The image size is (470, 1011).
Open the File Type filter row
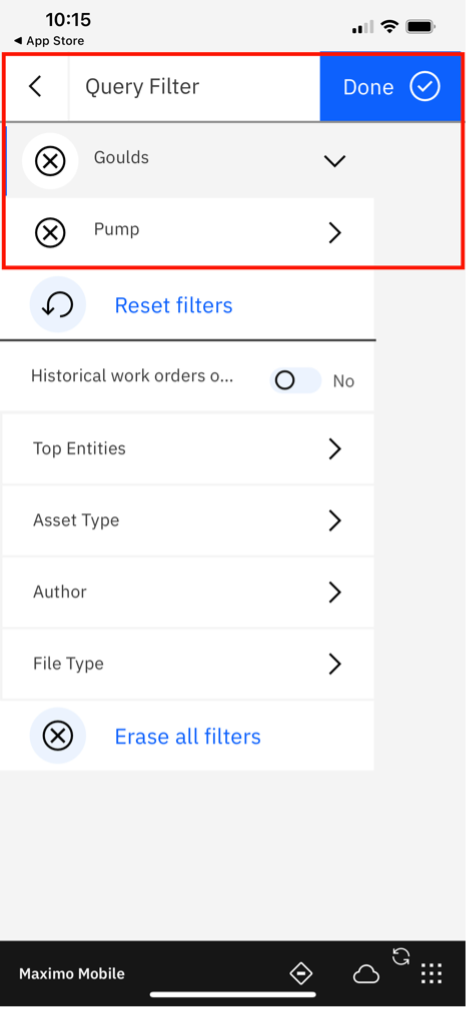point(188,663)
